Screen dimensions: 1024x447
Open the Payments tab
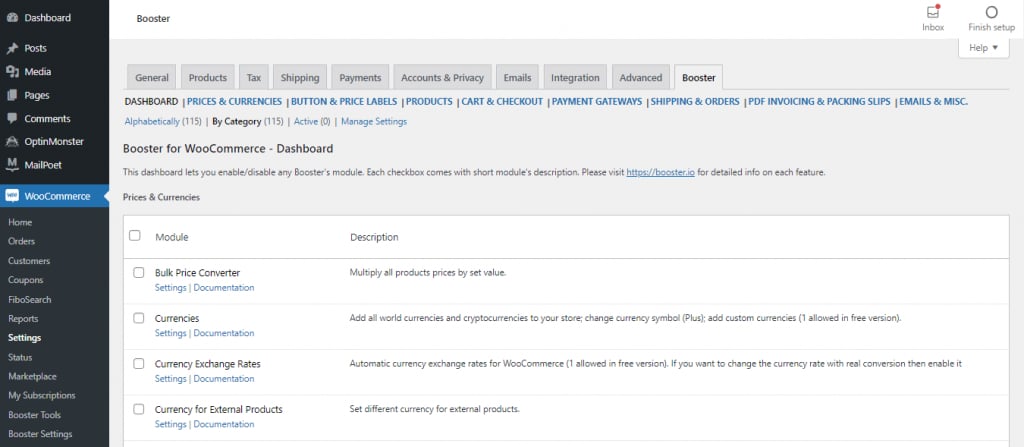(360, 77)
